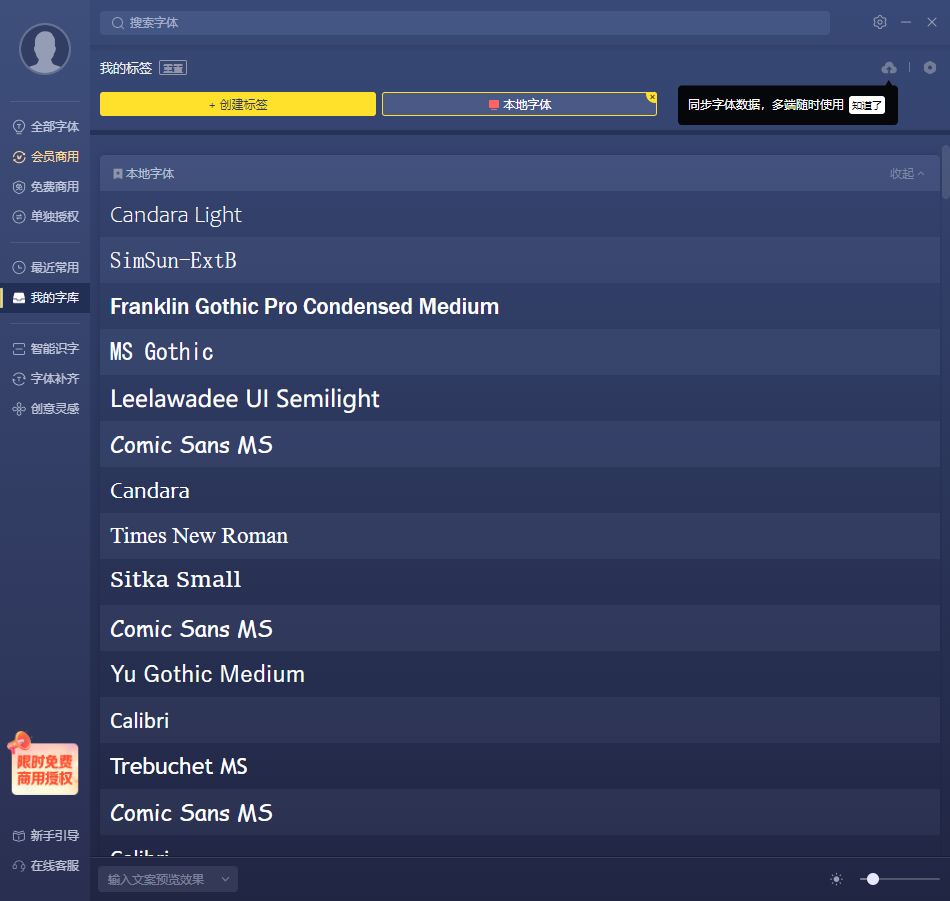Open the user avatar profile
This screenshot has width=950, height=901.
pos(45,48)
